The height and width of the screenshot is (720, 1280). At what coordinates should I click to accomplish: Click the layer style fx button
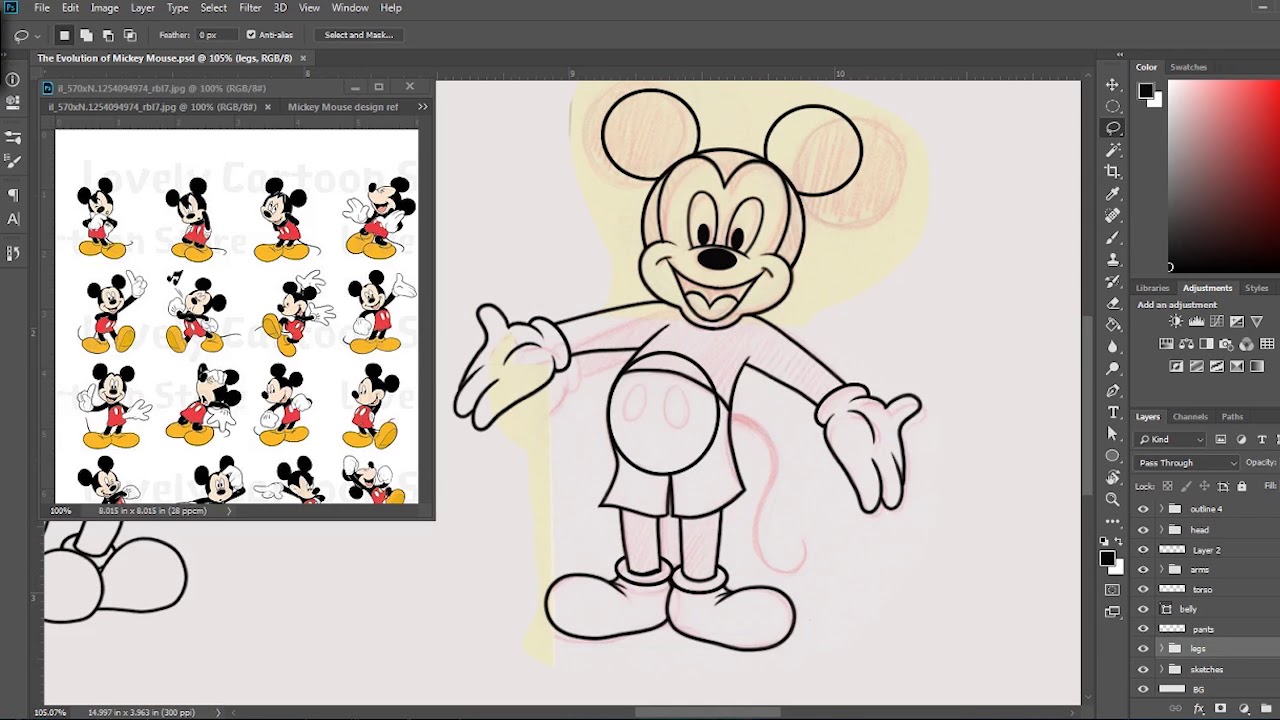point(1197,709)
